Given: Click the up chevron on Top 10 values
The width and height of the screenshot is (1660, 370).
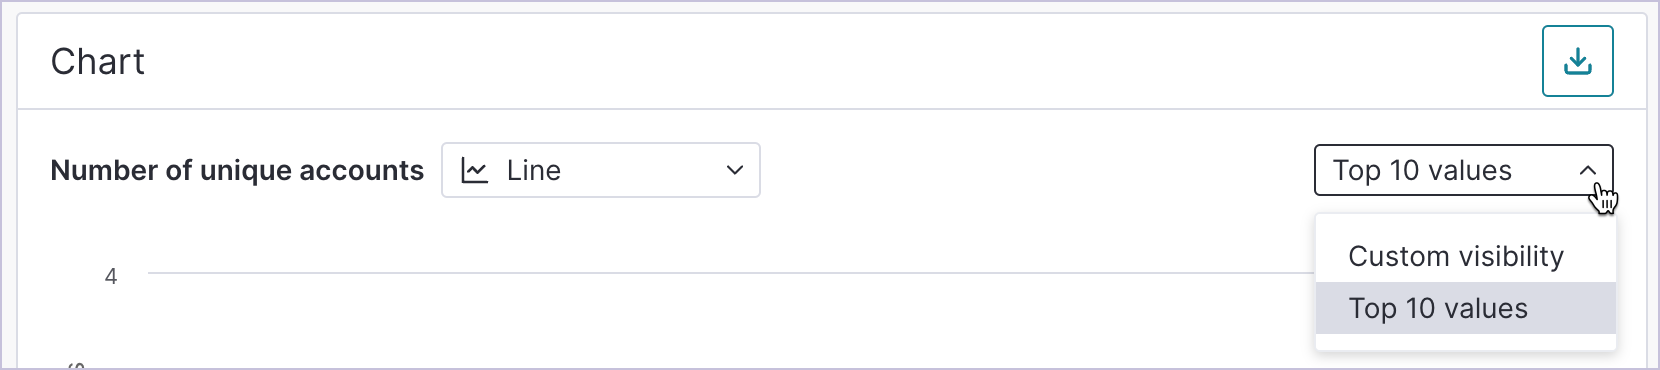Looking at the screenshot, I should coord(1588,171).
